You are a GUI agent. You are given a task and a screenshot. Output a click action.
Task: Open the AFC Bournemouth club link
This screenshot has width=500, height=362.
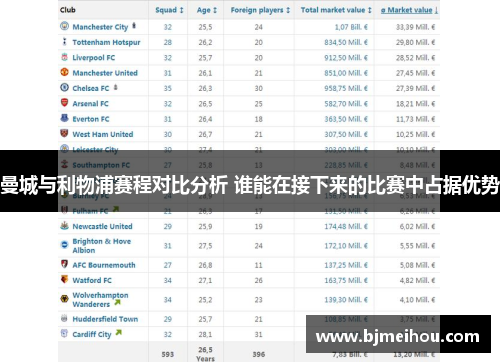point(104,265)
